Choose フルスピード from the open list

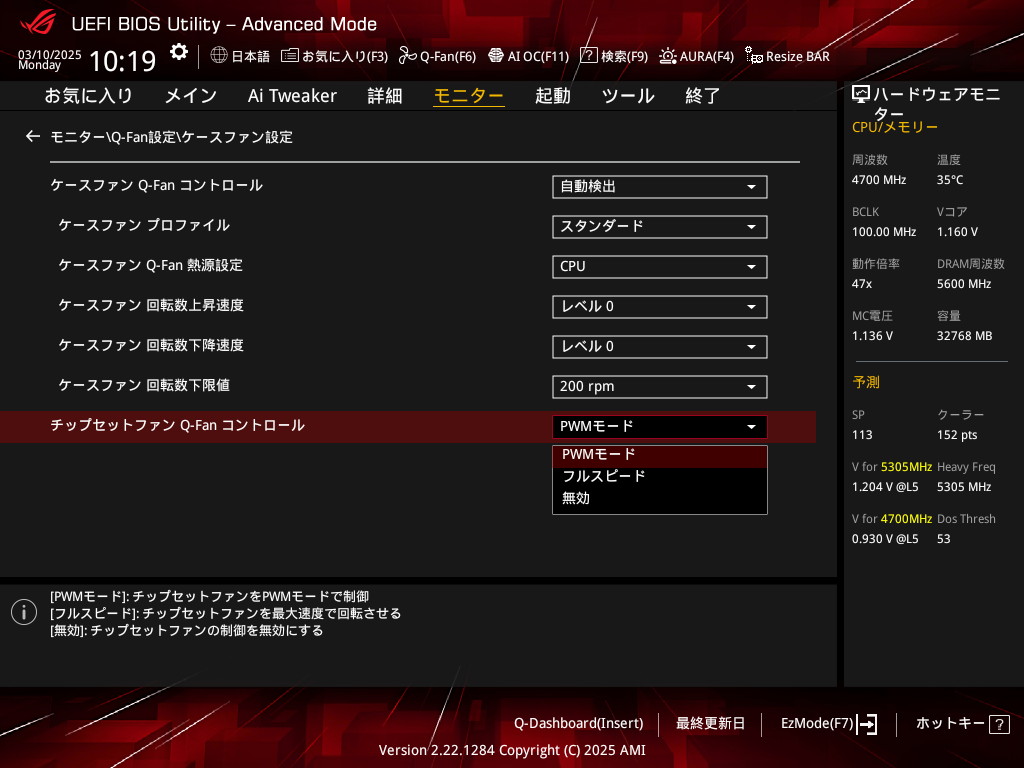660,476
